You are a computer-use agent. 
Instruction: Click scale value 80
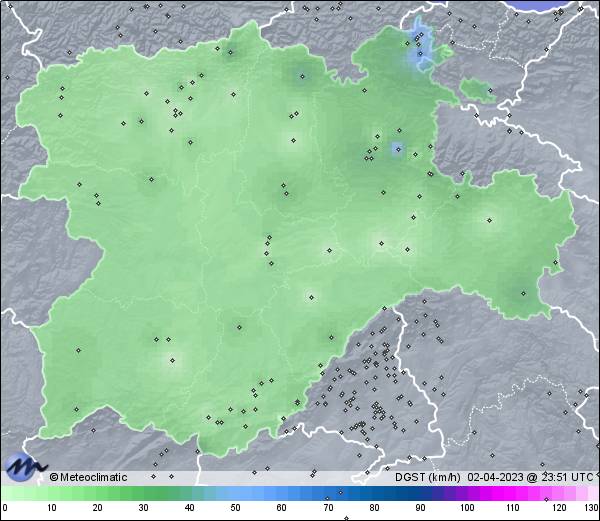(374, 508)
